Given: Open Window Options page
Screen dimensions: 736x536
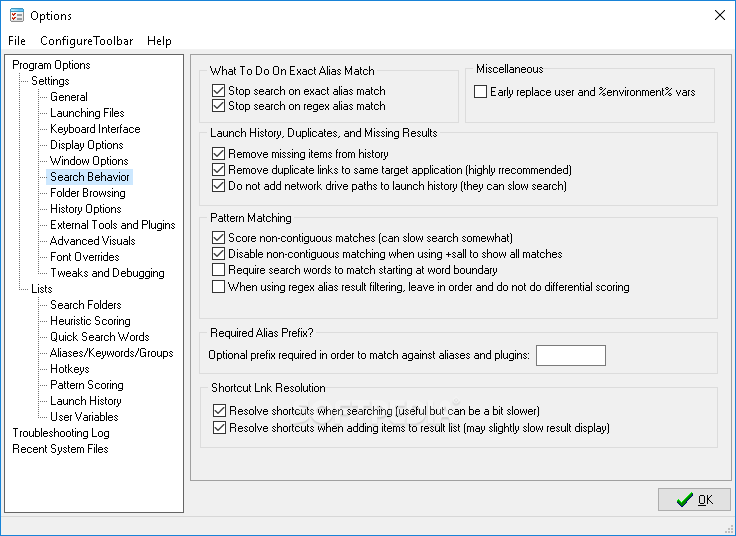Looking at the screenshot, I should click(89, 161).
